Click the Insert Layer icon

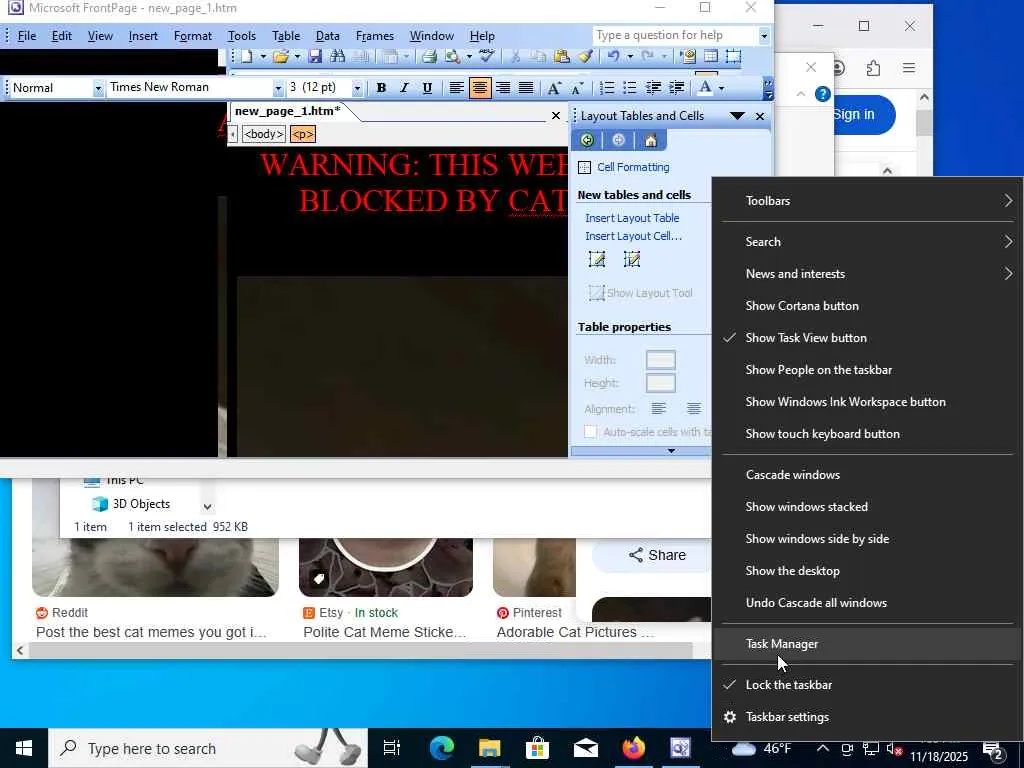(733, 57)
